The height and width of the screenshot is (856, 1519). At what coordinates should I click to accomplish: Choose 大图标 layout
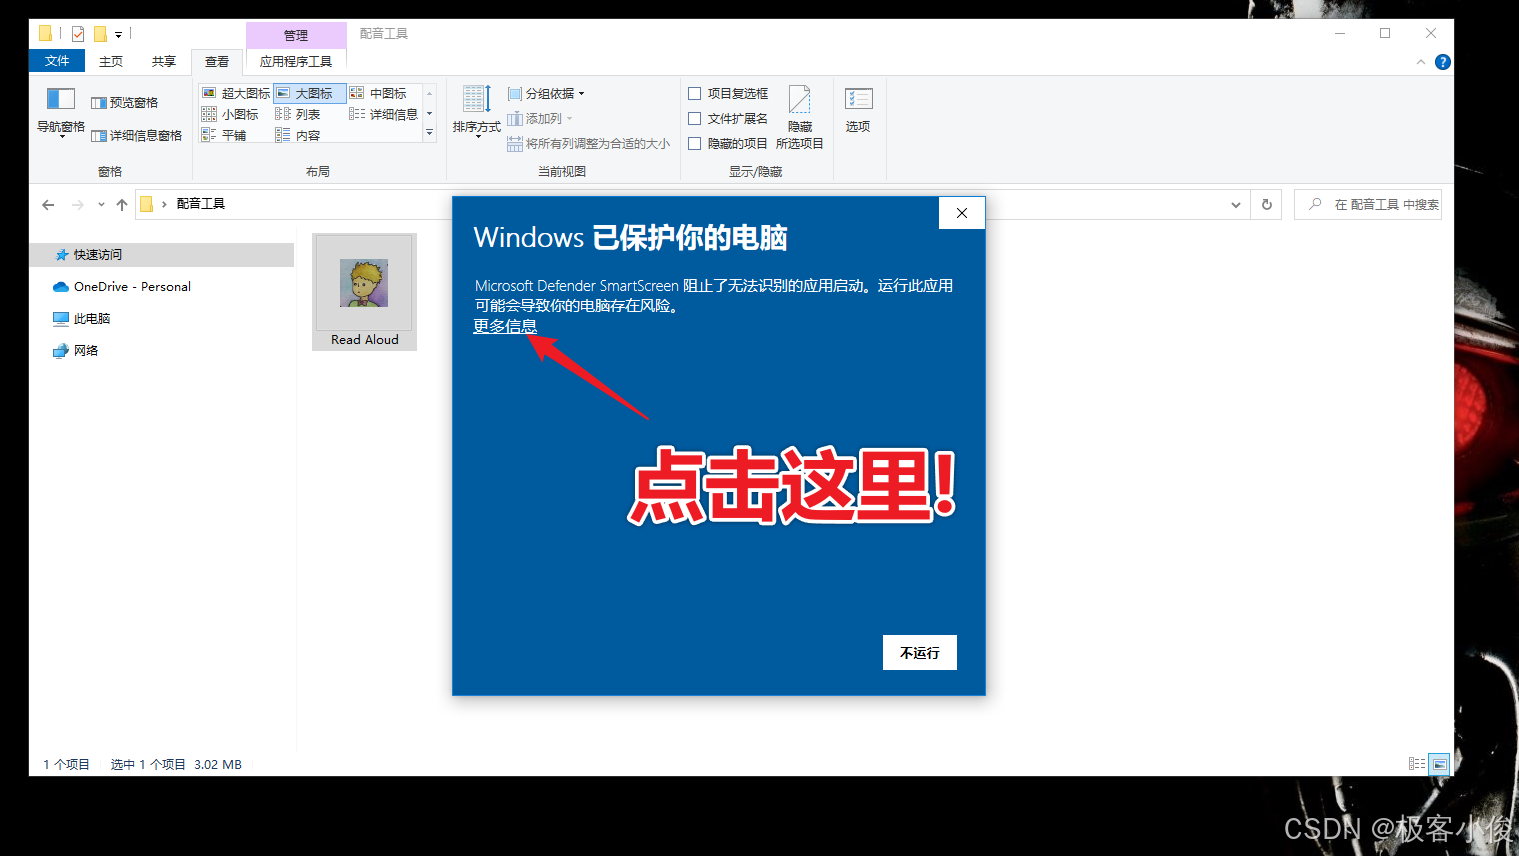pos(309,93)
